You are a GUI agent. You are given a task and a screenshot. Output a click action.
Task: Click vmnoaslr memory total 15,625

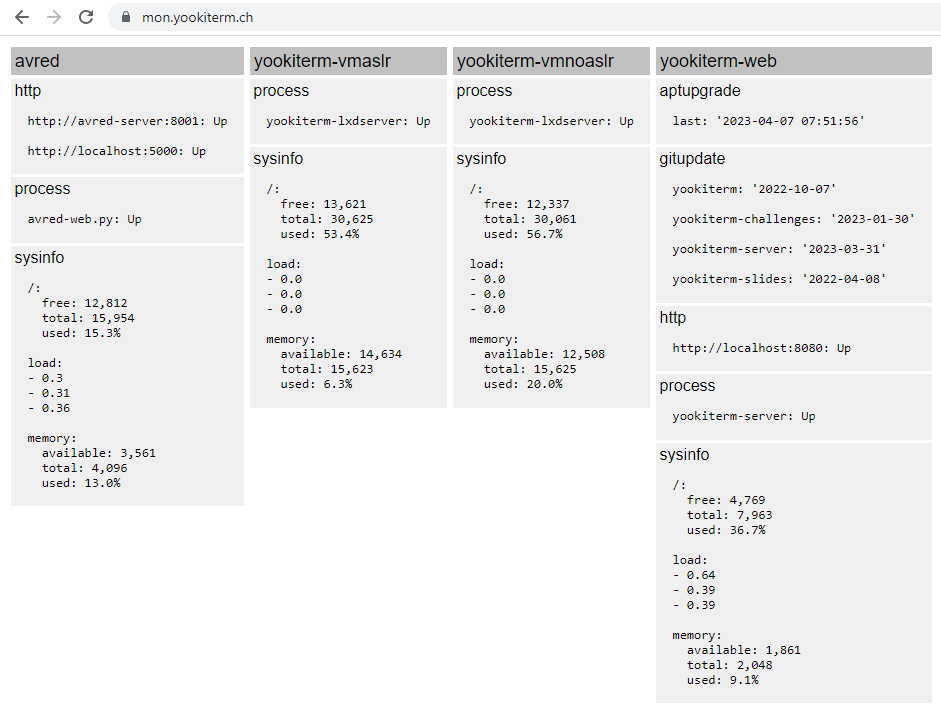click(530, 369)
